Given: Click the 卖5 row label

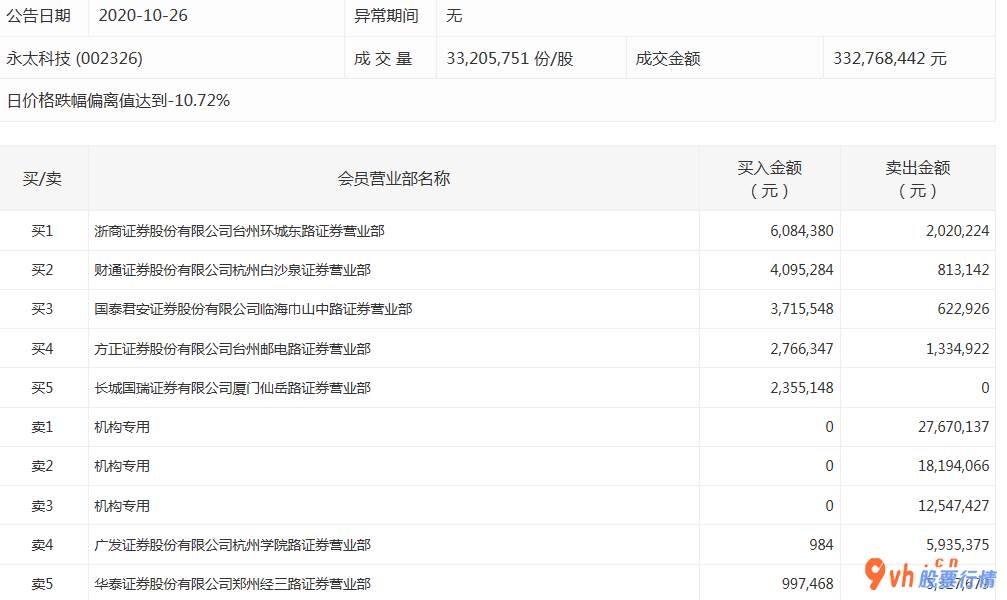Looking at the screenshot, I should point(42,585).
